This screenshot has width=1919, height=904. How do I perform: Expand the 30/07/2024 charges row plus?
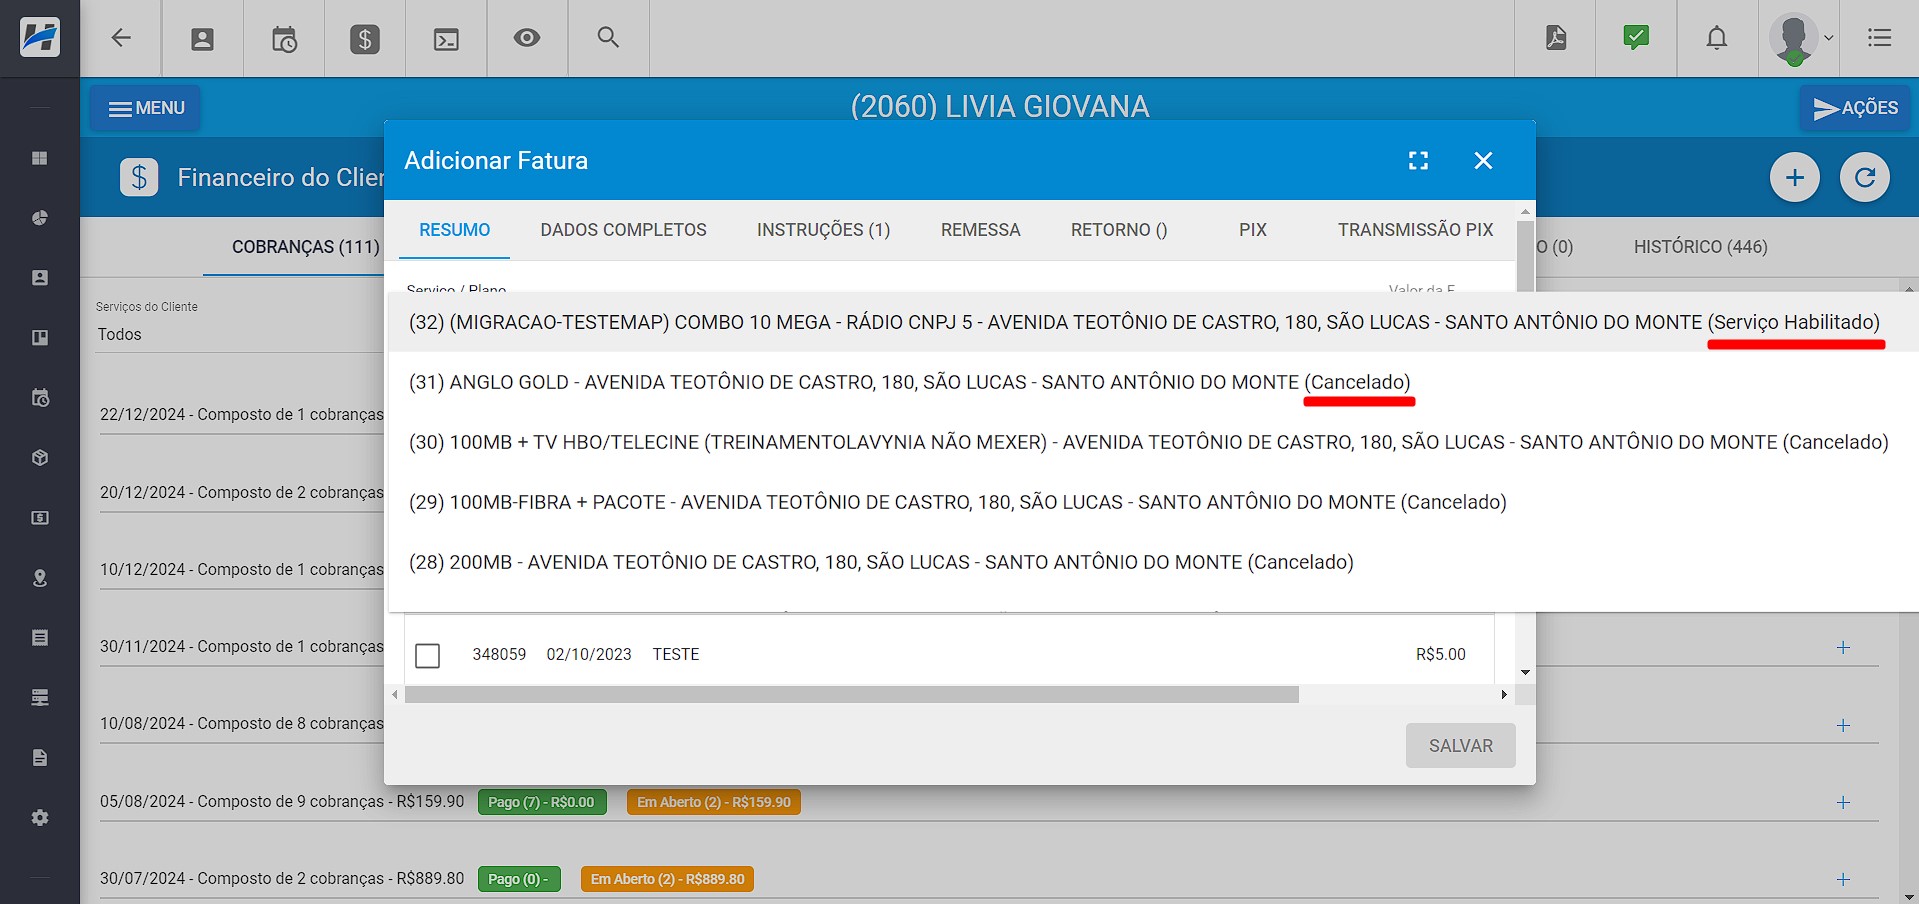tap(1843, 880)
